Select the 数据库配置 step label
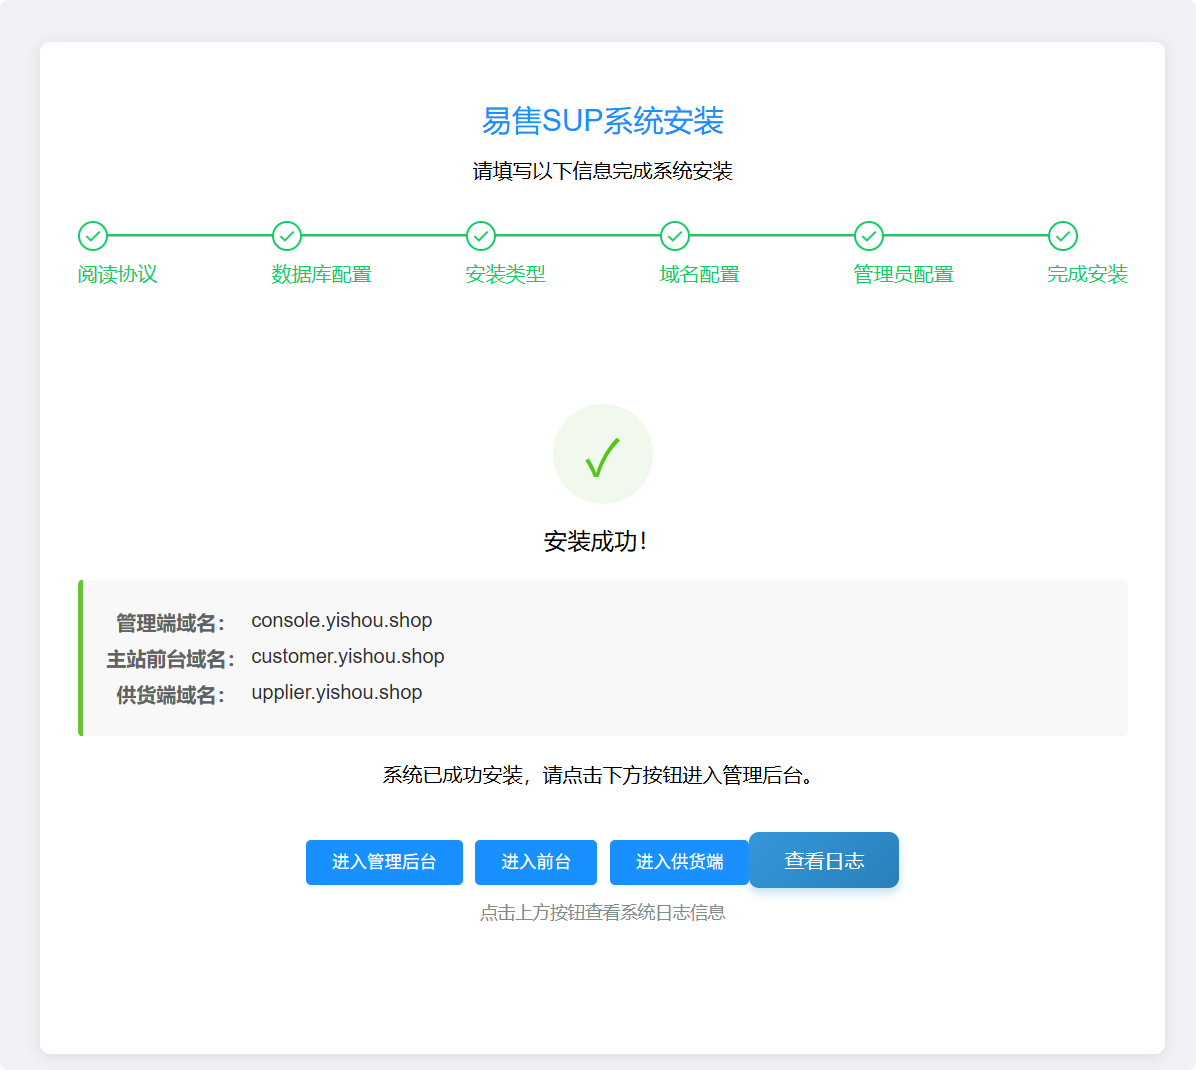The width and height of the screenshot is (1196, 1070). point(322,274)
